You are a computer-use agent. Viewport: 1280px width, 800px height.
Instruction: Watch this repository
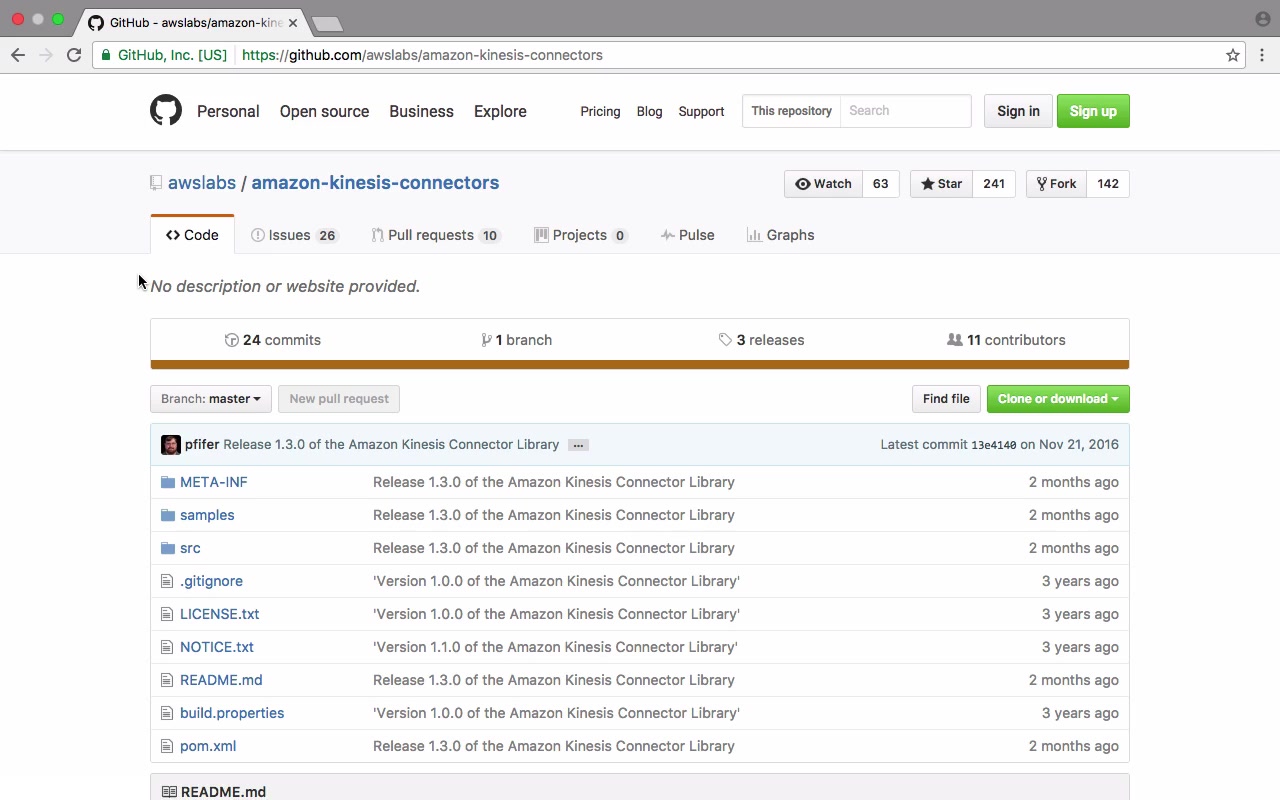coord(823,184)
